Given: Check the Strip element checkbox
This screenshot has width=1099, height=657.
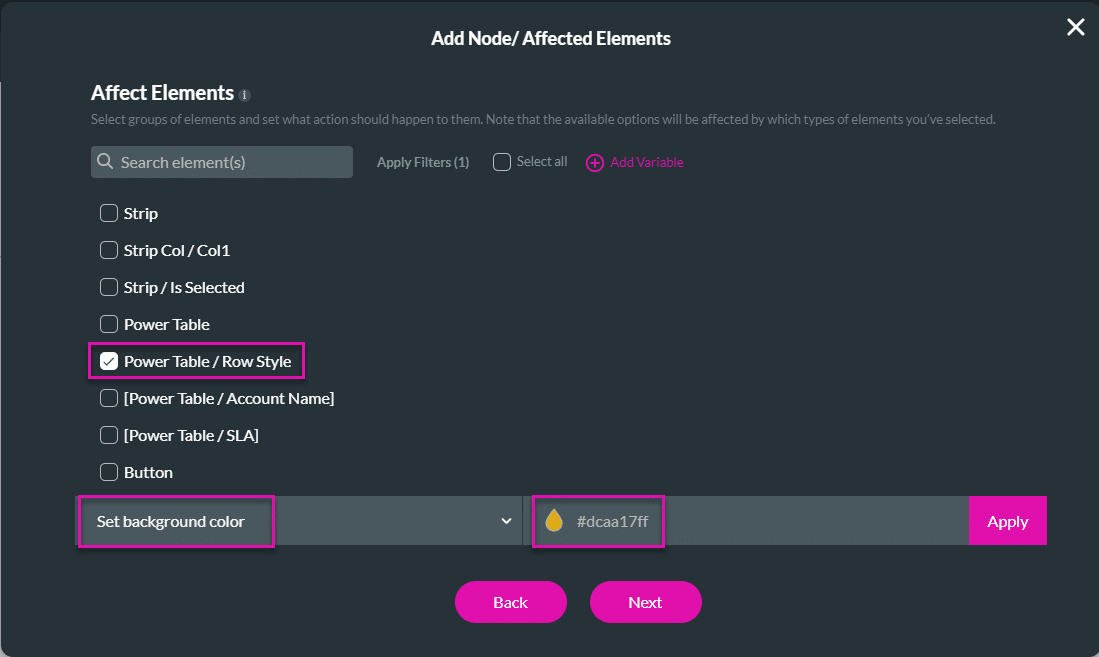Looking at the screenshot, I should [108, 213].
